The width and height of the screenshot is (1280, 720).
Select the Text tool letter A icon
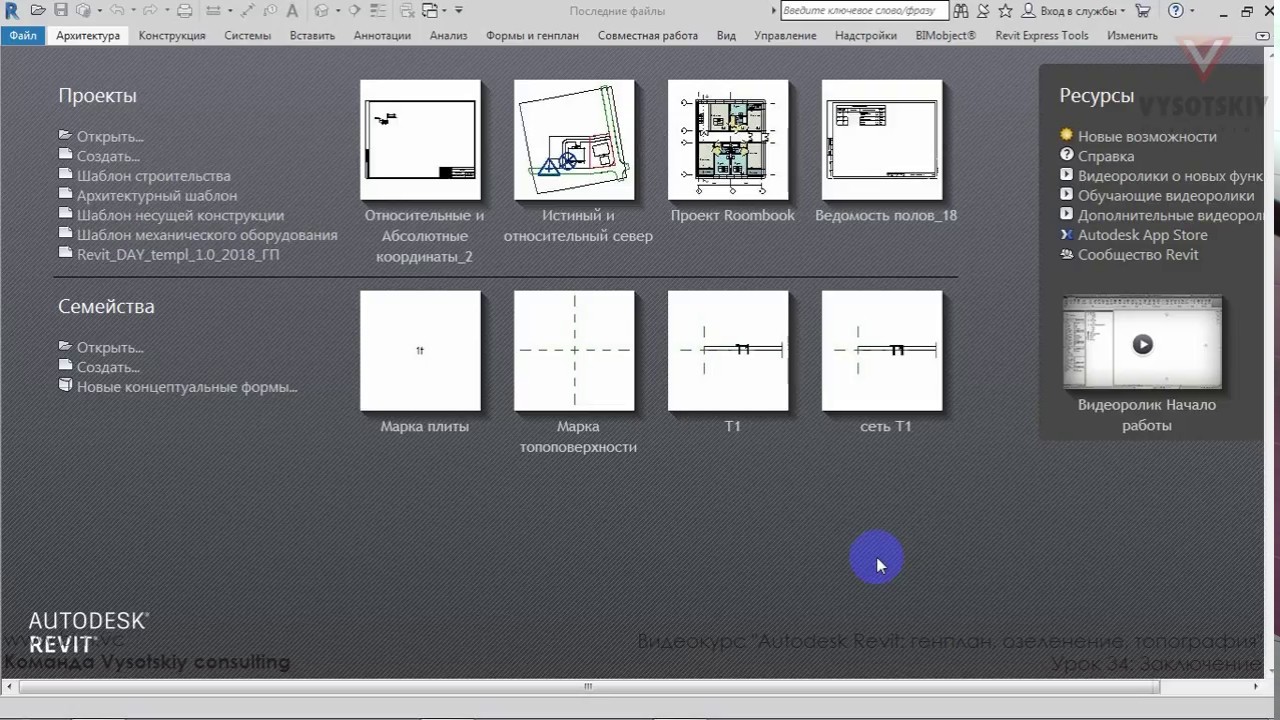tap(292, 10)
